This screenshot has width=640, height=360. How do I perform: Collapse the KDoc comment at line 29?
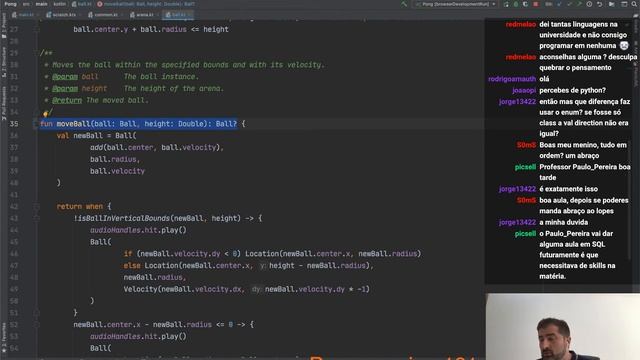(x=36, y=53)
